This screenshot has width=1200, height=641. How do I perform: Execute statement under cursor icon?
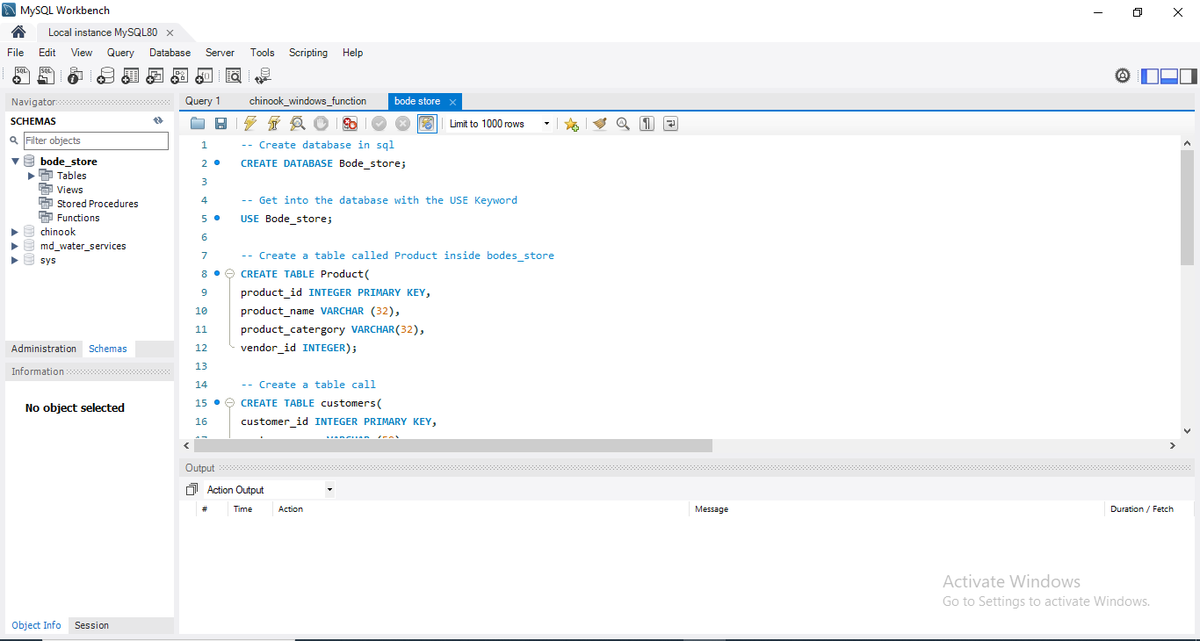273,124
